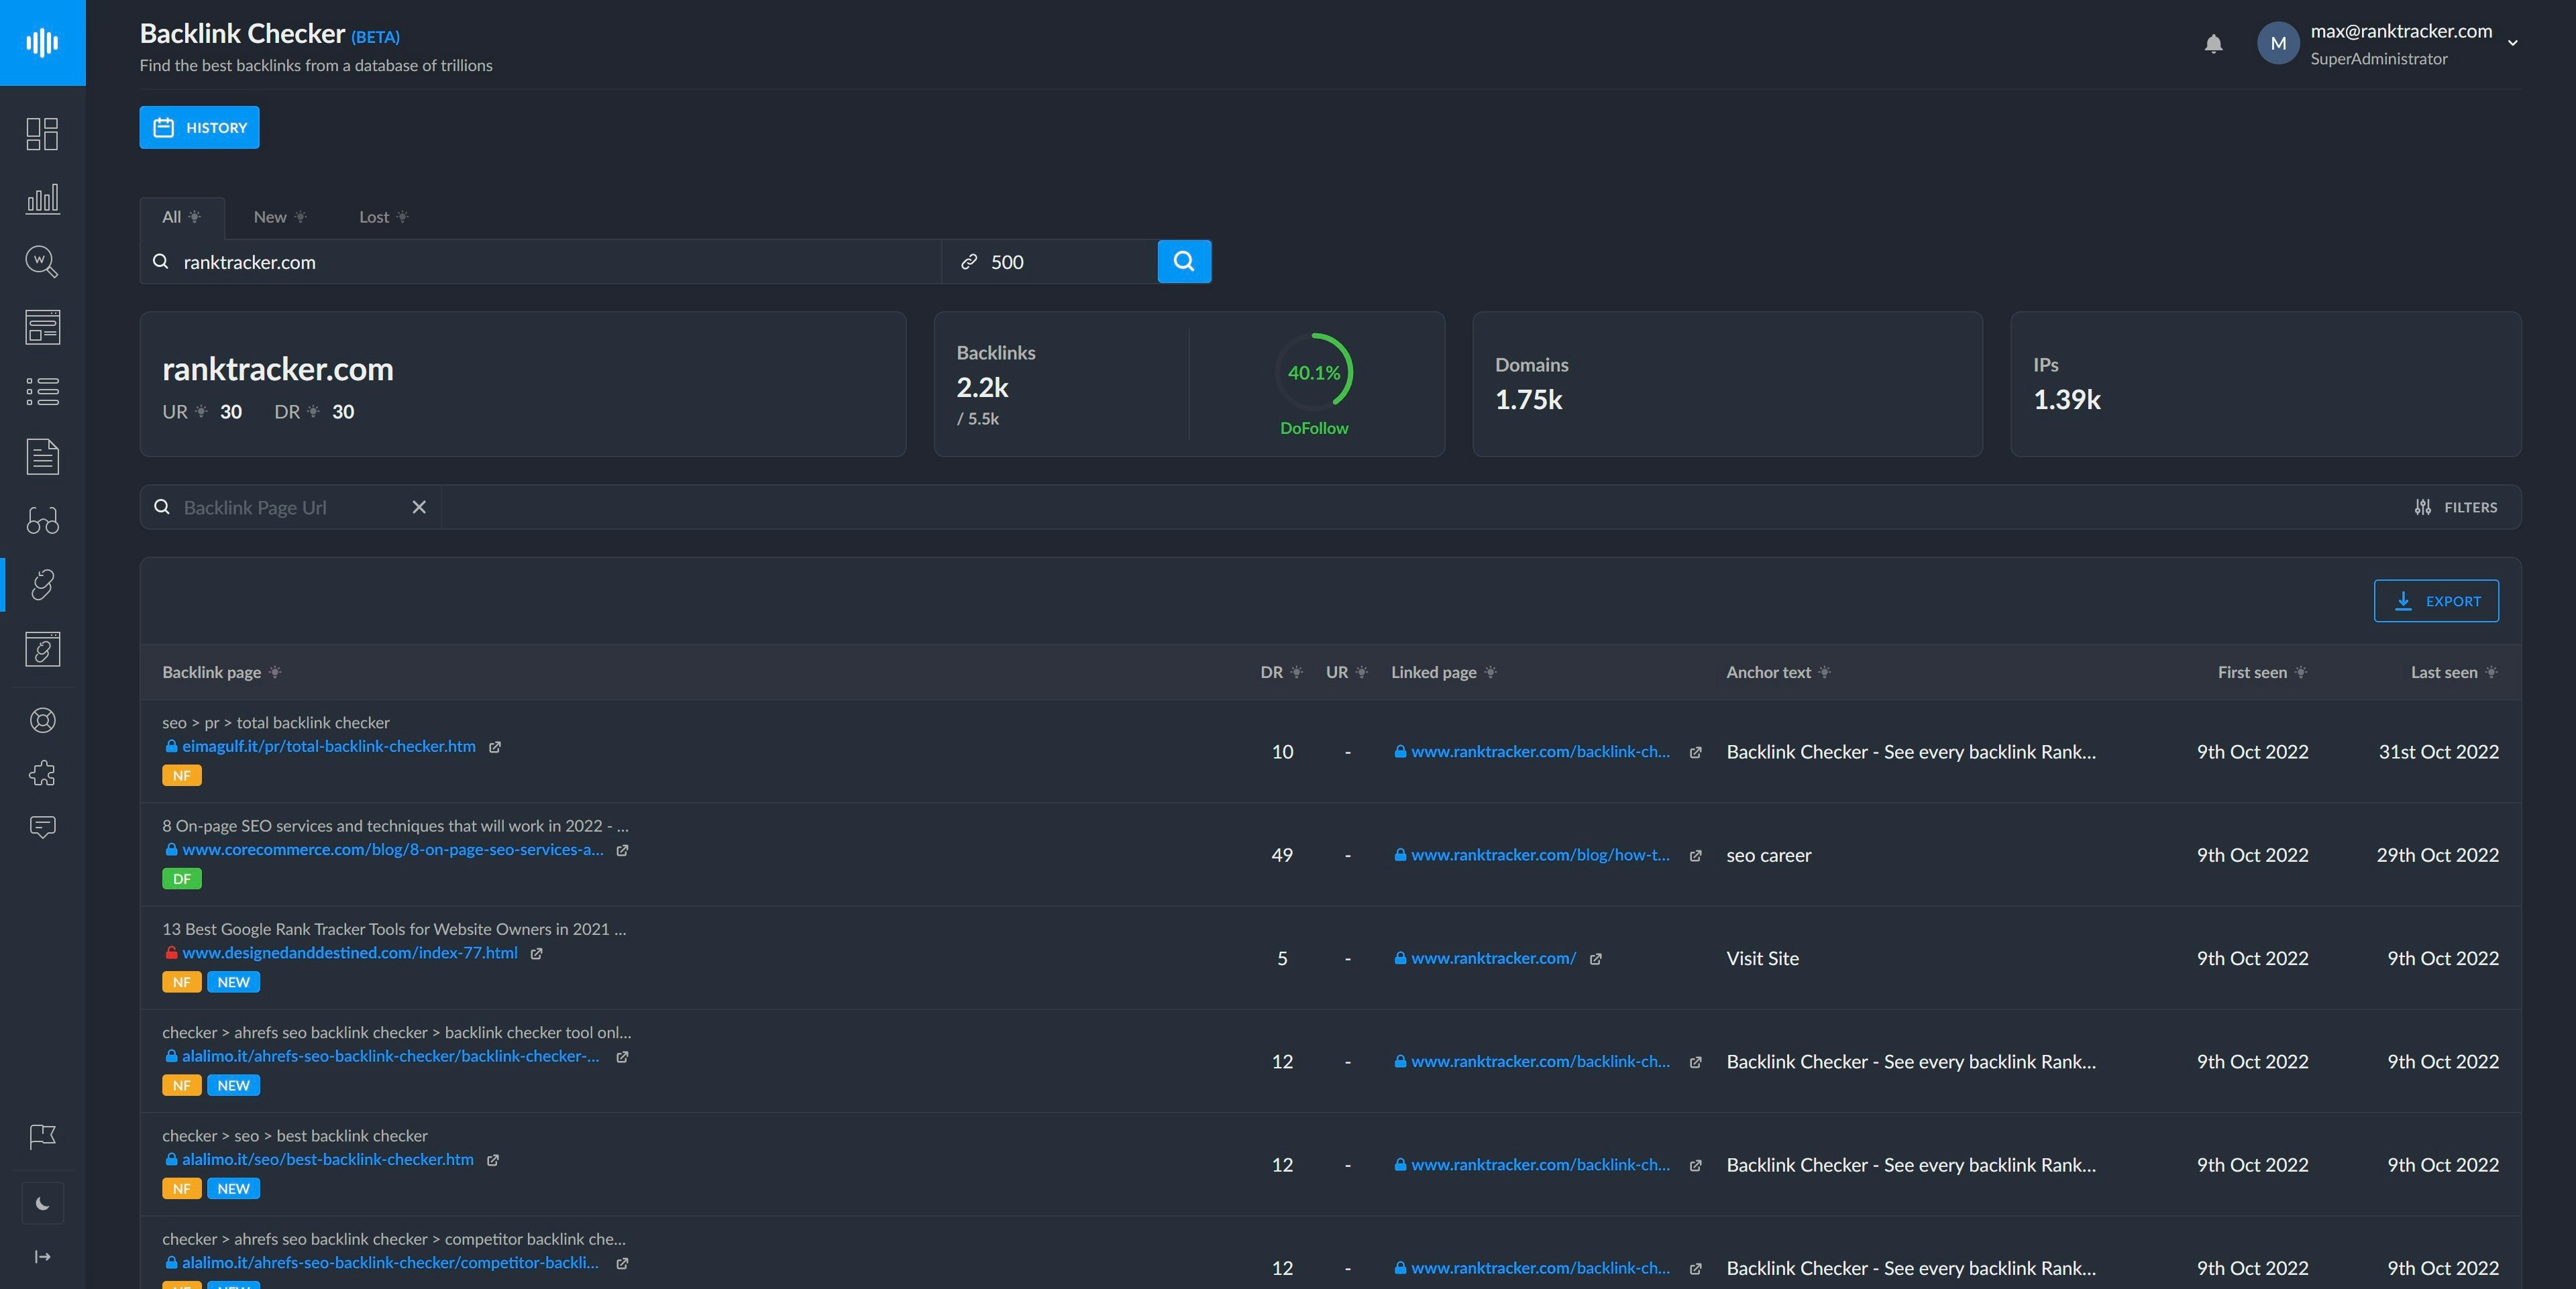
Task: Click the 'Visit Site' anchor text
Action: point(1762,958)
